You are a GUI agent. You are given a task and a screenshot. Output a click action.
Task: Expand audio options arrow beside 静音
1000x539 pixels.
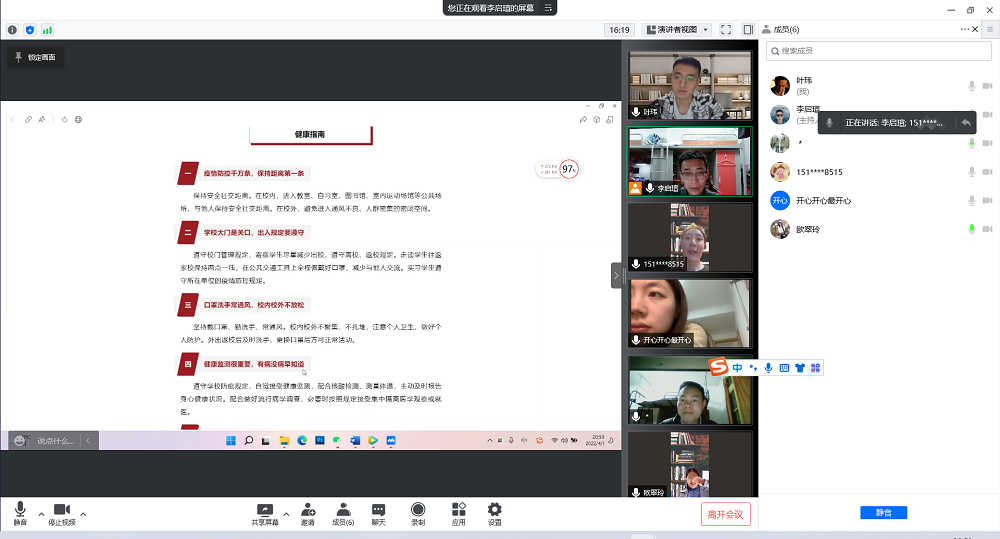[41, 513]
